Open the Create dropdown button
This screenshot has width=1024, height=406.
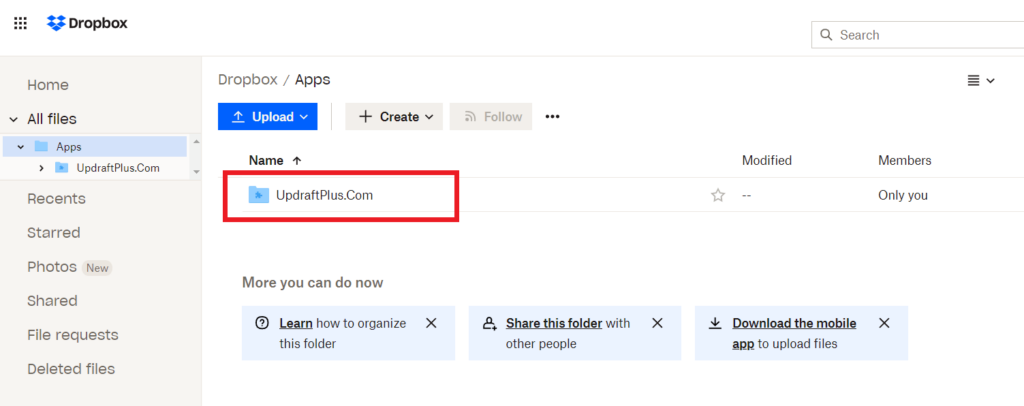click(x=394, y=116)
